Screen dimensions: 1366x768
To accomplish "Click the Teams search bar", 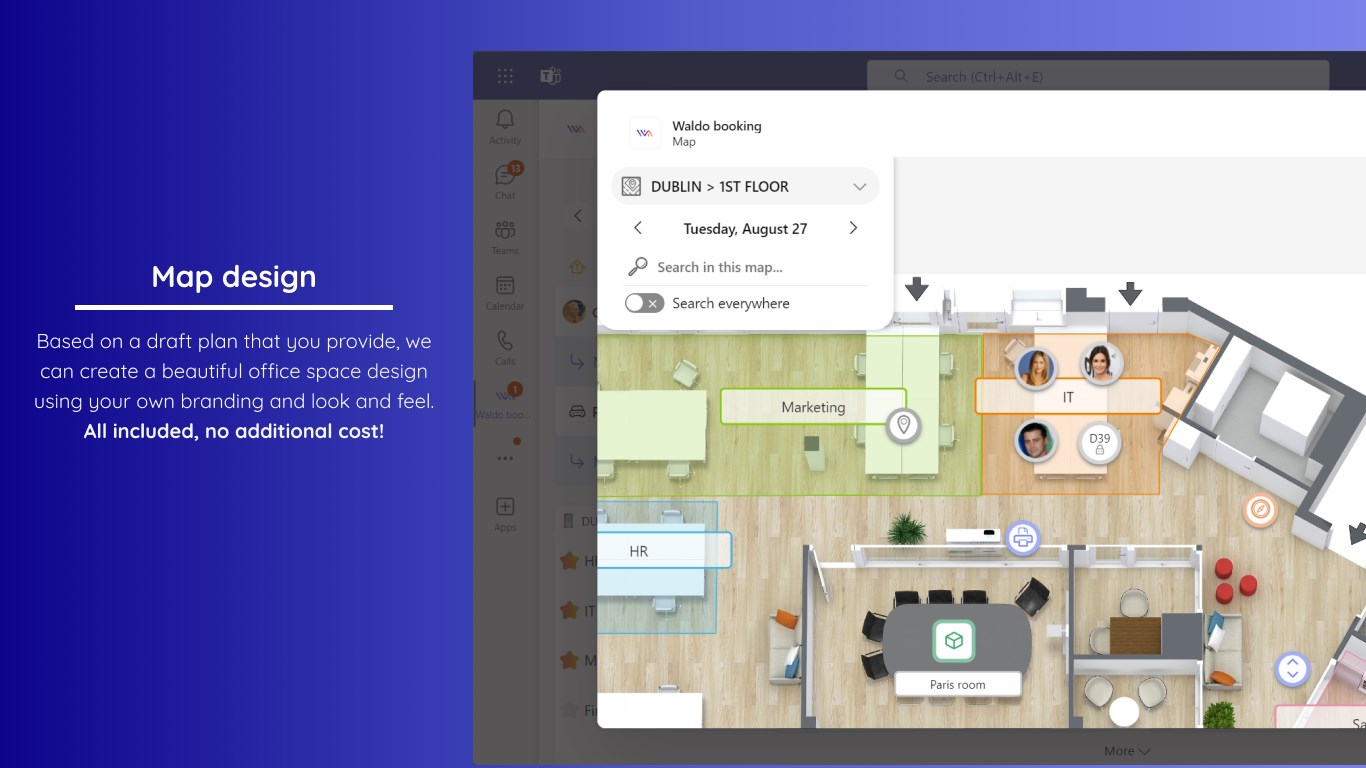I will click(1098, 76).
